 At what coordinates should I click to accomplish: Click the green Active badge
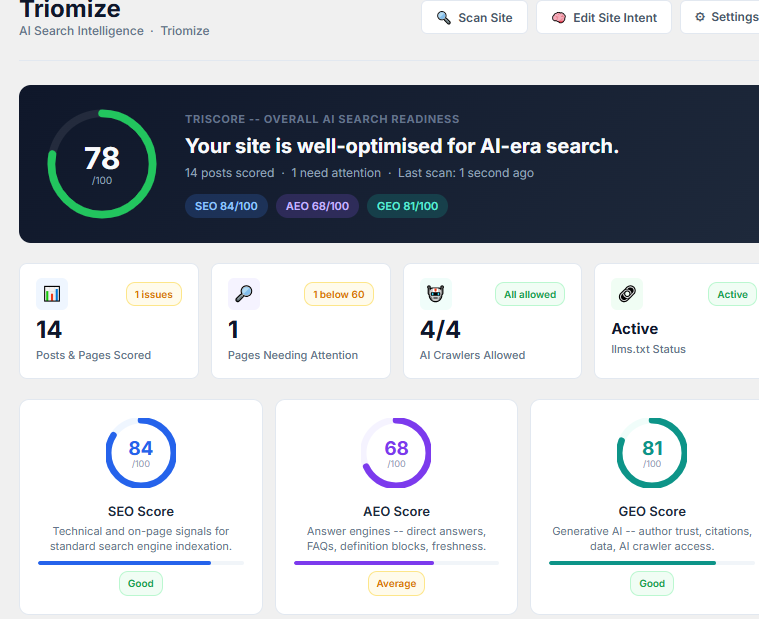point(732,294)
